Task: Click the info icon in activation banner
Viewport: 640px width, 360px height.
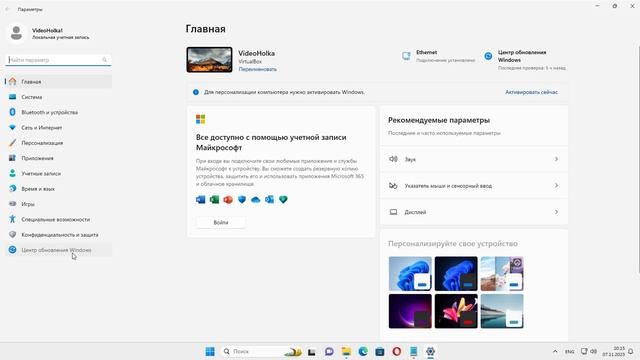Action: [196, 92]
